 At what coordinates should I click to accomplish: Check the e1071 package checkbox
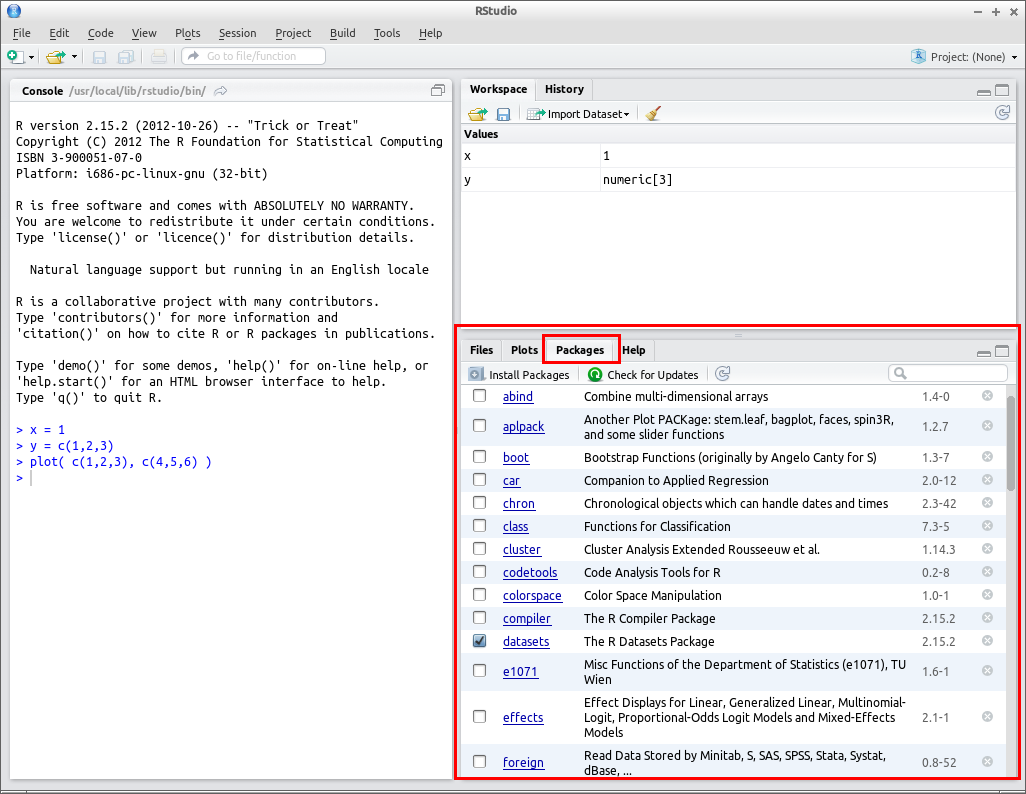pyautogui.click(x=480, y=670)
